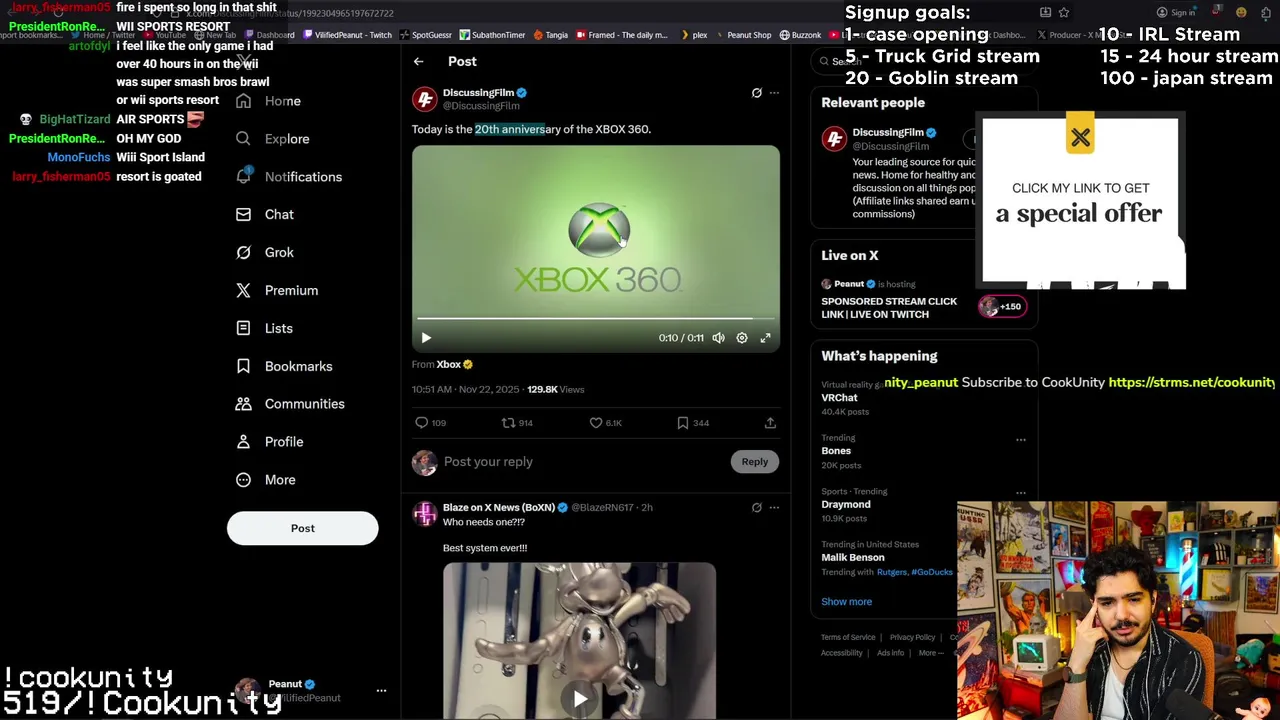
Task: Open more options for the Draymond trend
Action: click(1021, 492)
